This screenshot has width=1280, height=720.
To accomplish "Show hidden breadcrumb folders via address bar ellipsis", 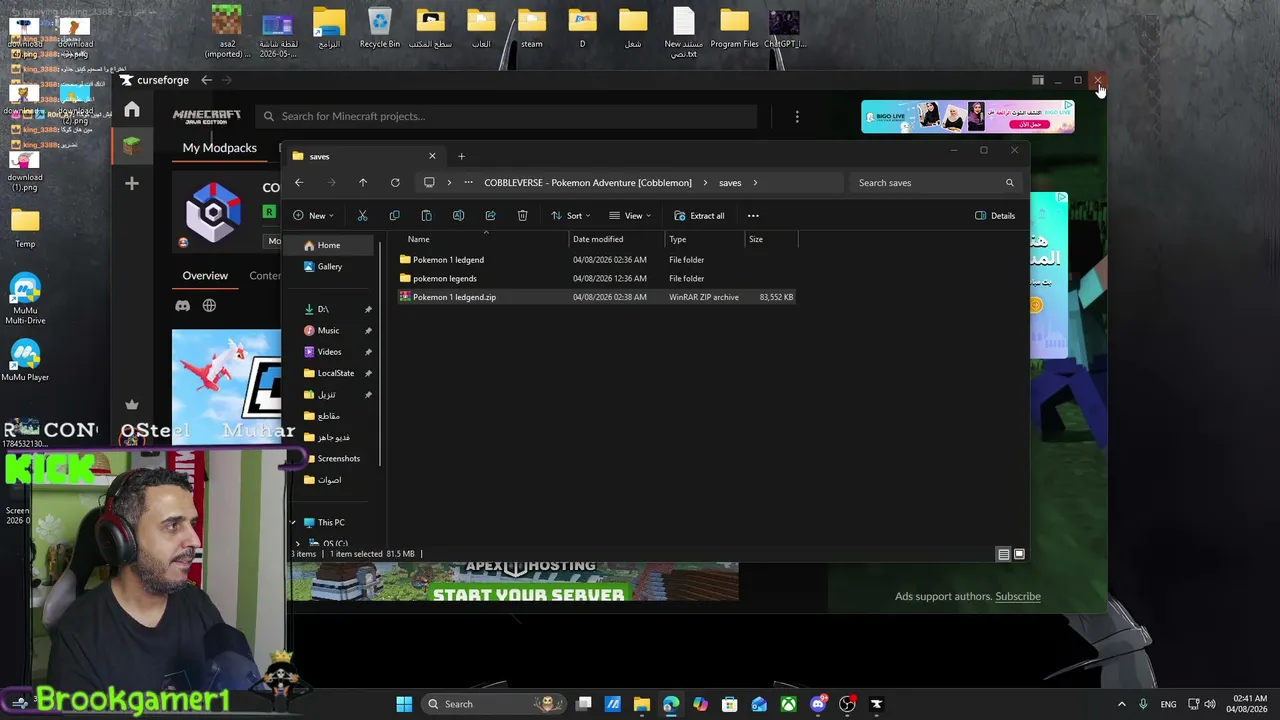I will (468, 183).
